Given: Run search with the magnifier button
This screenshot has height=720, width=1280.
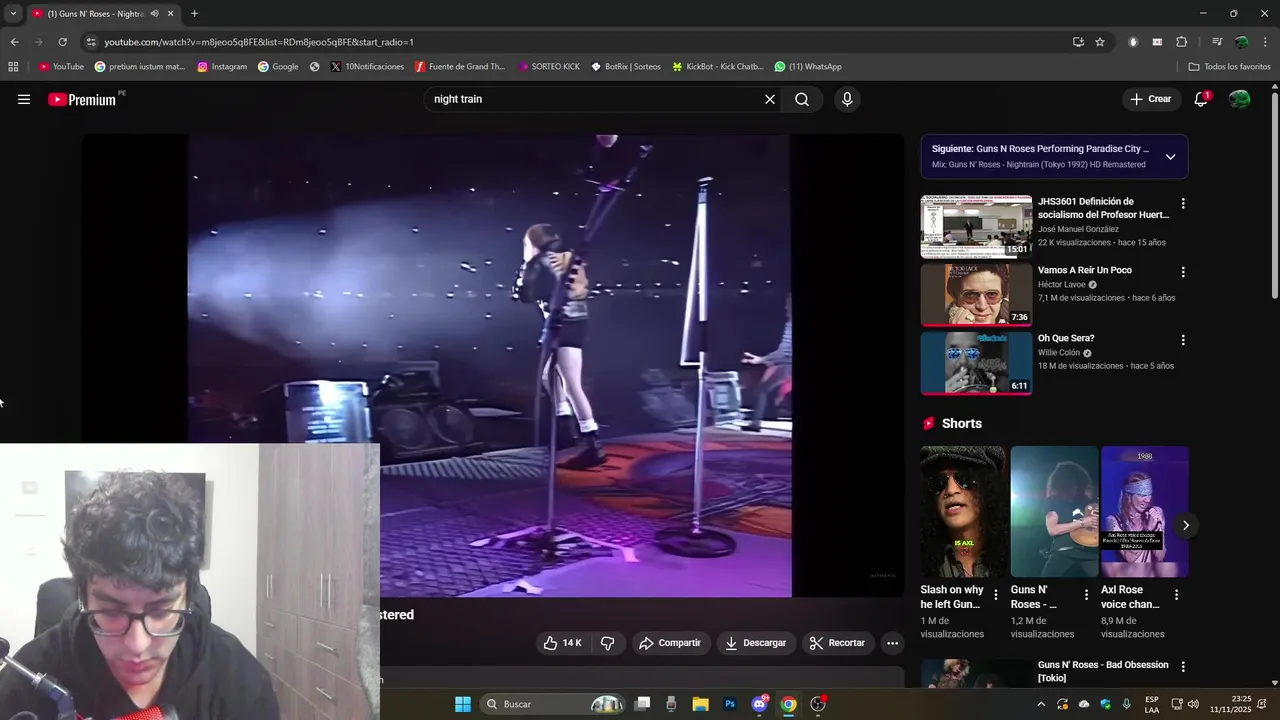Looking at the screenshot, I should pyautogui.click(x=802, y=99).
